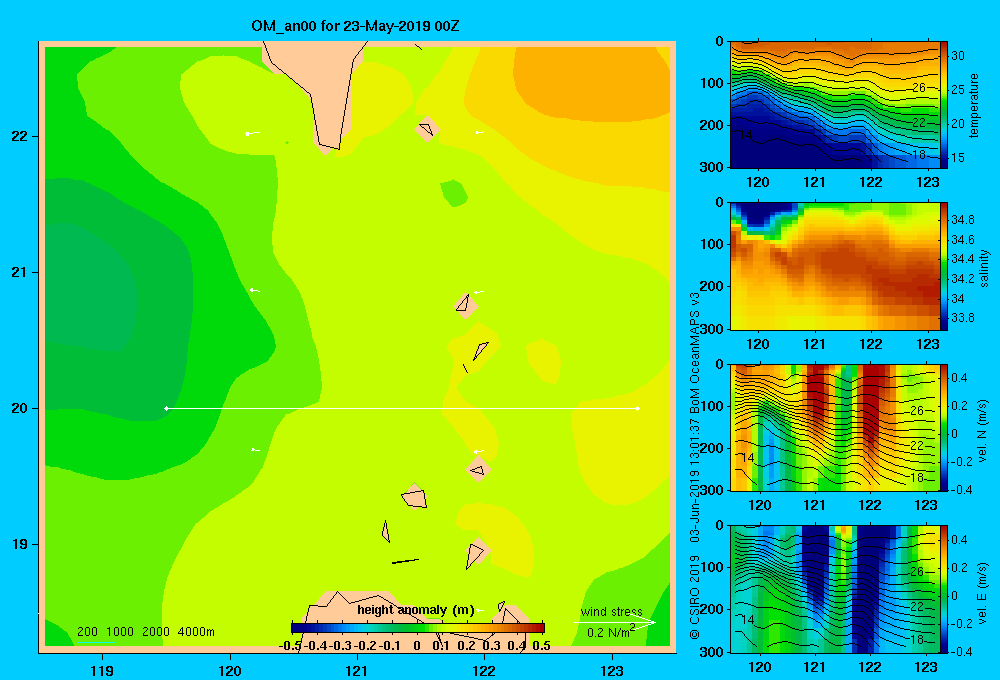Click the '-0.4' tick on vel. E color bar
Image resolution: width=1000 pixels, height=680 pixels.
point(962,651)
